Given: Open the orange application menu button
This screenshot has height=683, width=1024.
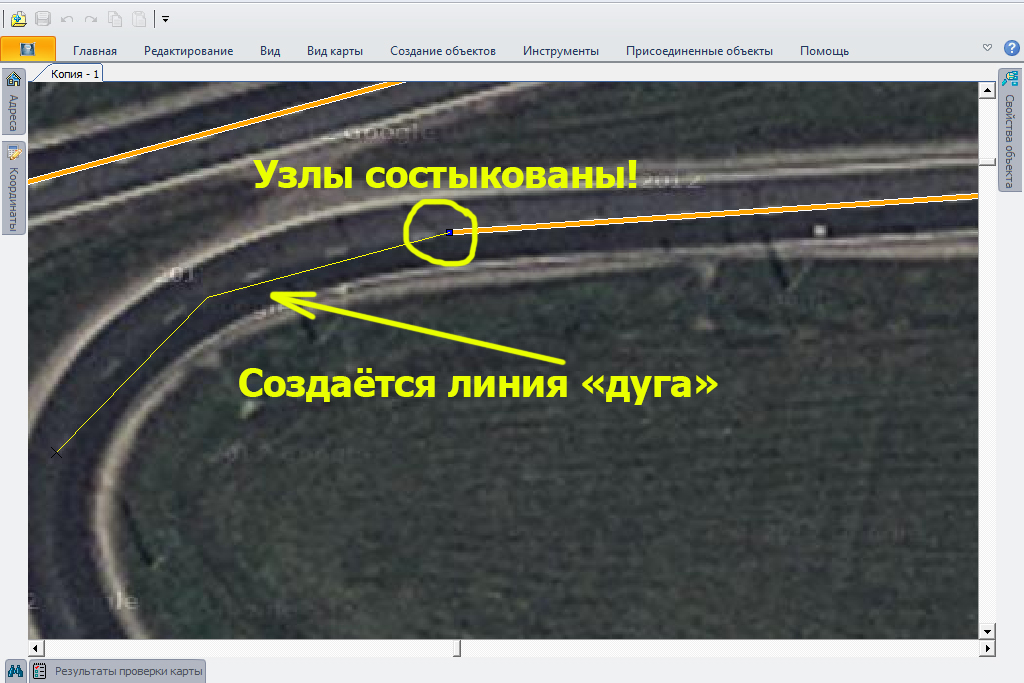Looking at the screenshot, I should coord(27,49).
